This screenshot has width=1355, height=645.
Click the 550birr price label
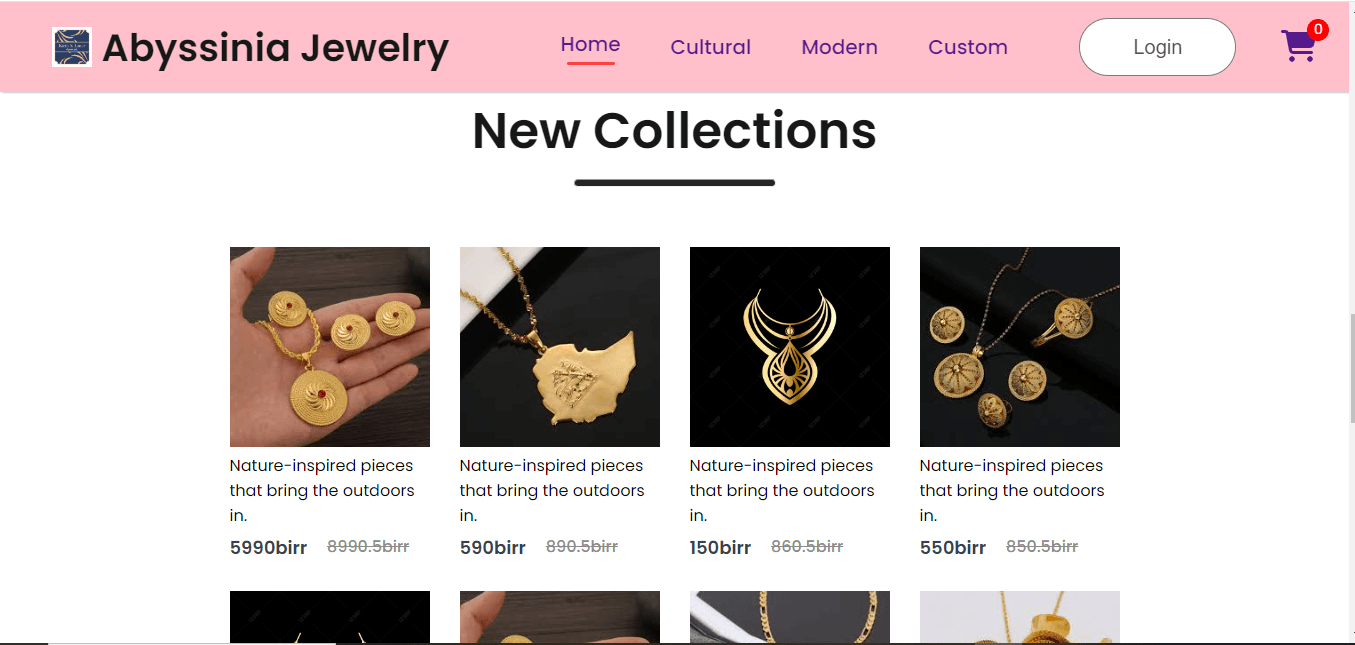click(x=952, y=548)
